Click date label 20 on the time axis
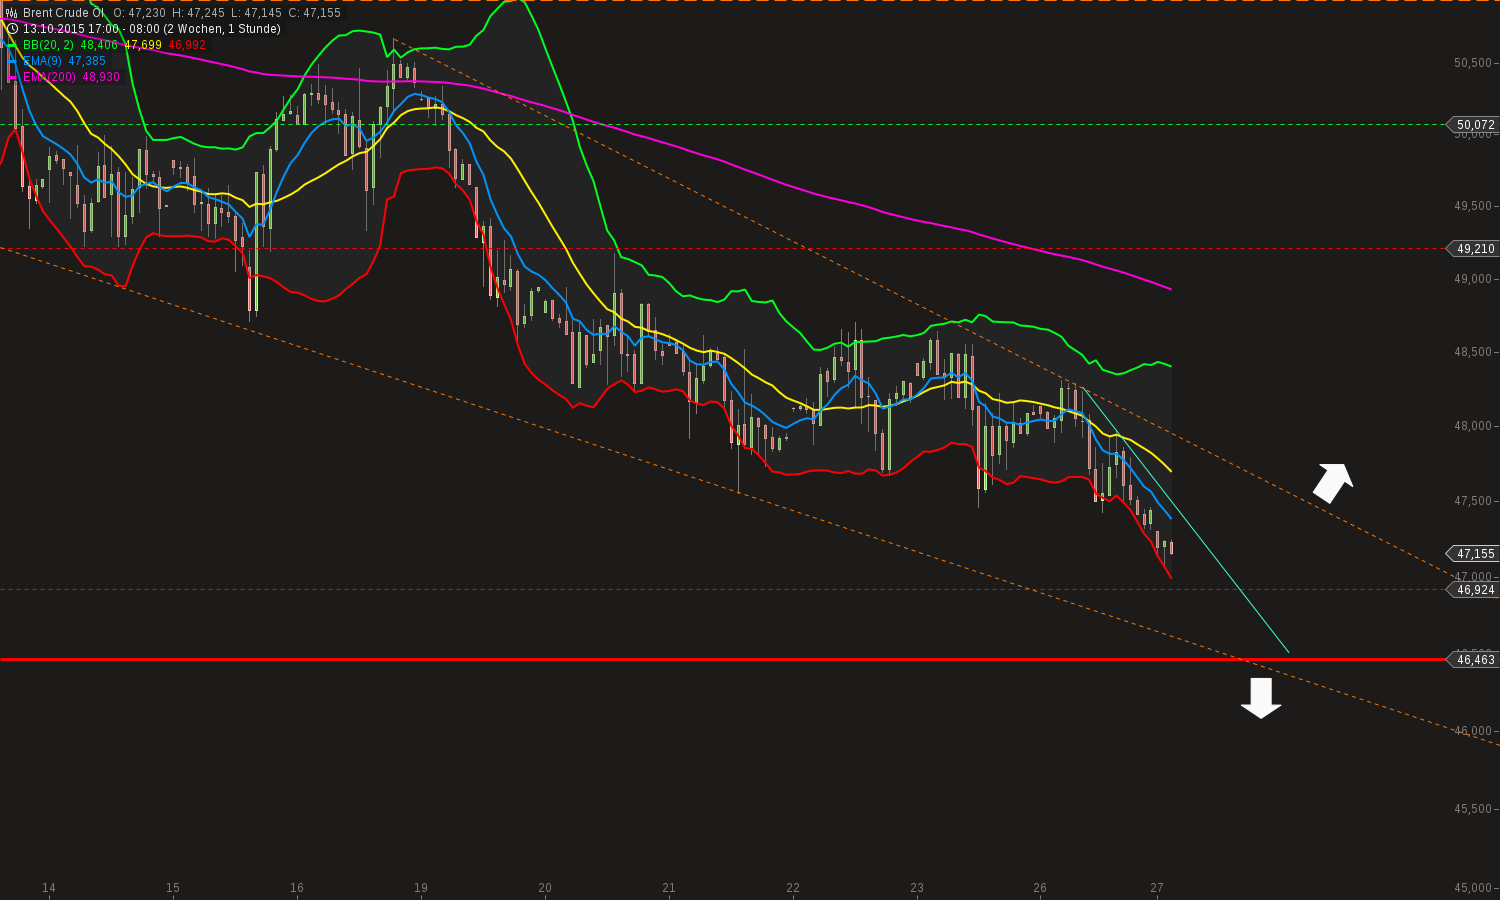 pos(545,888)
